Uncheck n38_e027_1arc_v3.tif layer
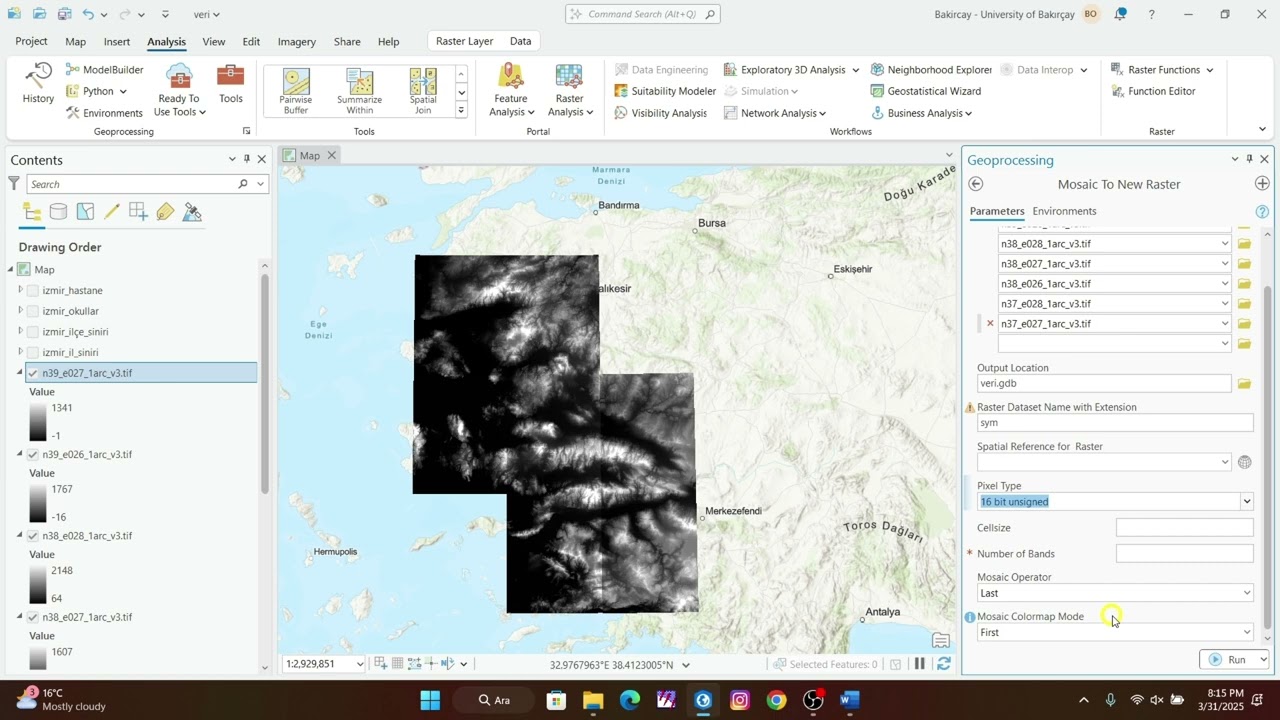The height and width of the screenshot is (720, 1280). [x=33, y=618]
